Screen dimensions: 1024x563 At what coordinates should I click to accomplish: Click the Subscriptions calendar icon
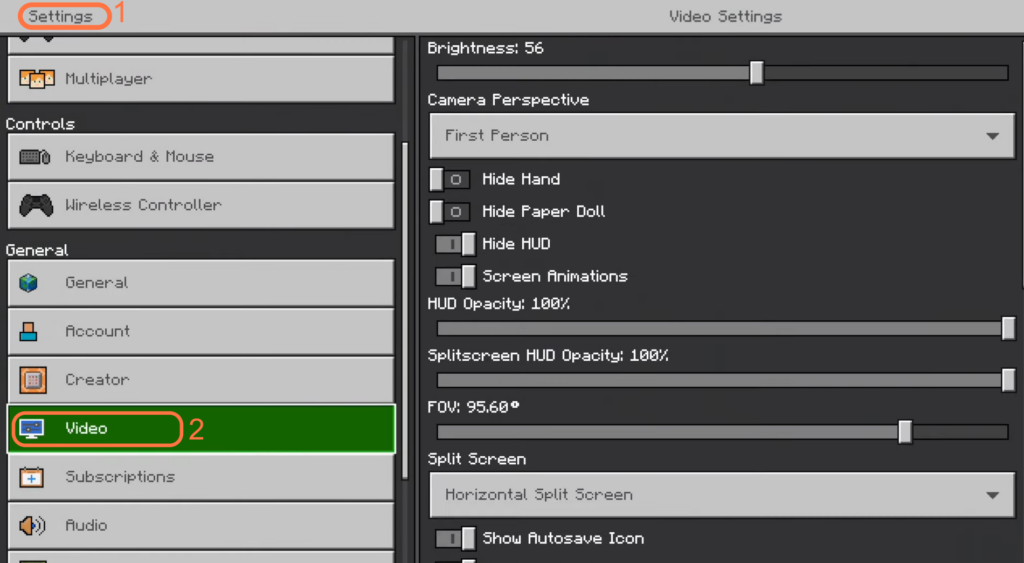(31, 477)
